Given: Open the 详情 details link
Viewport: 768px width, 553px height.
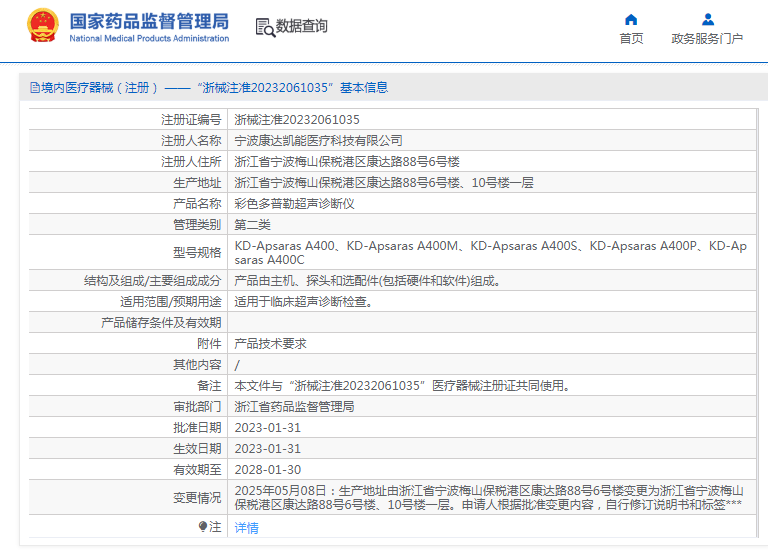Looking at the screenshot, I should click(x=246, y=528).
